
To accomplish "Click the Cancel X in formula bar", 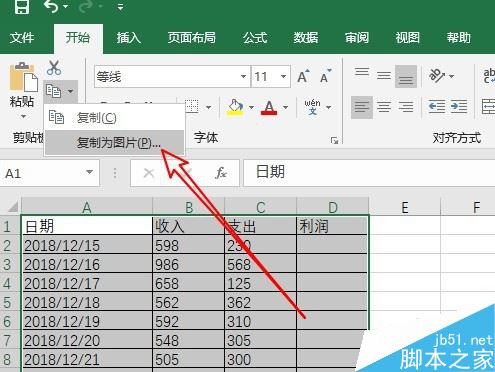I will [148, 173].
